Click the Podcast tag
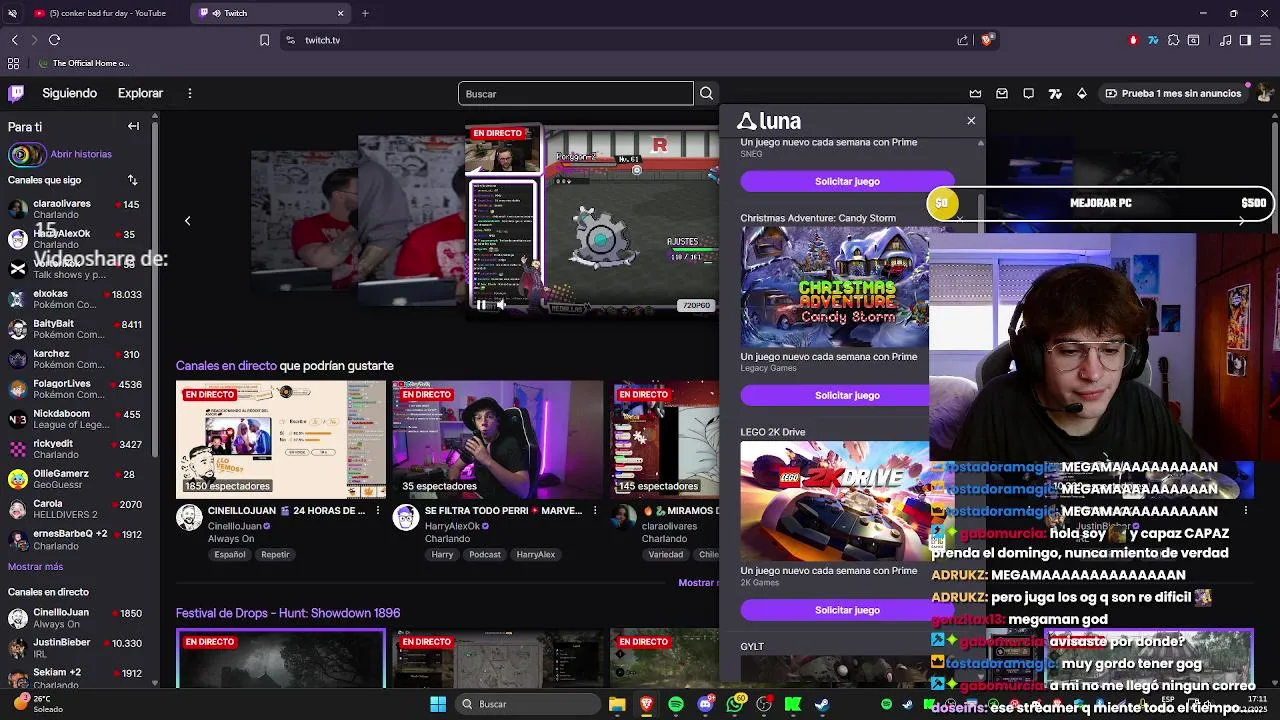The width and height of the screenshot is (1280, 720). tap(485, 555)
